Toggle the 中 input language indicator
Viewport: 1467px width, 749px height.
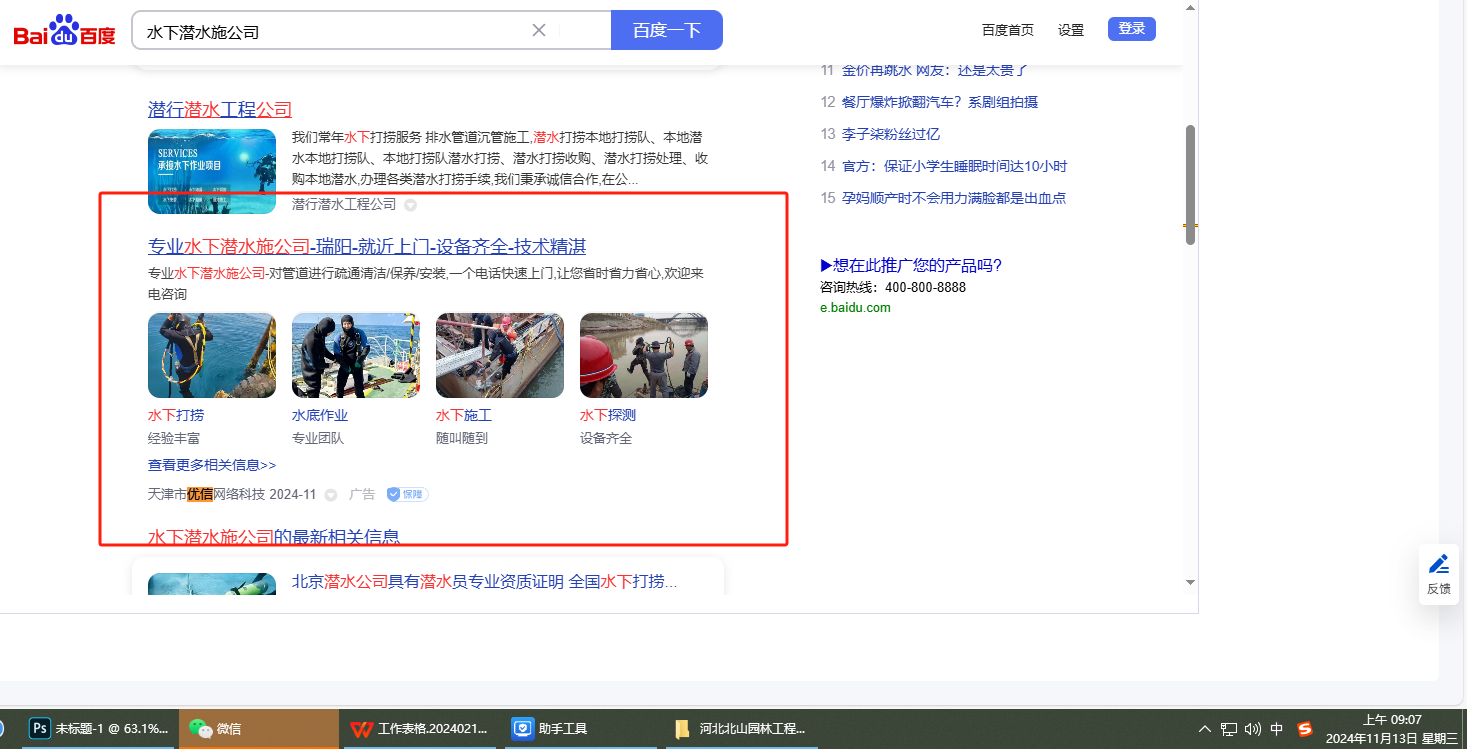pyautogui.click(x=1277, y=729)
